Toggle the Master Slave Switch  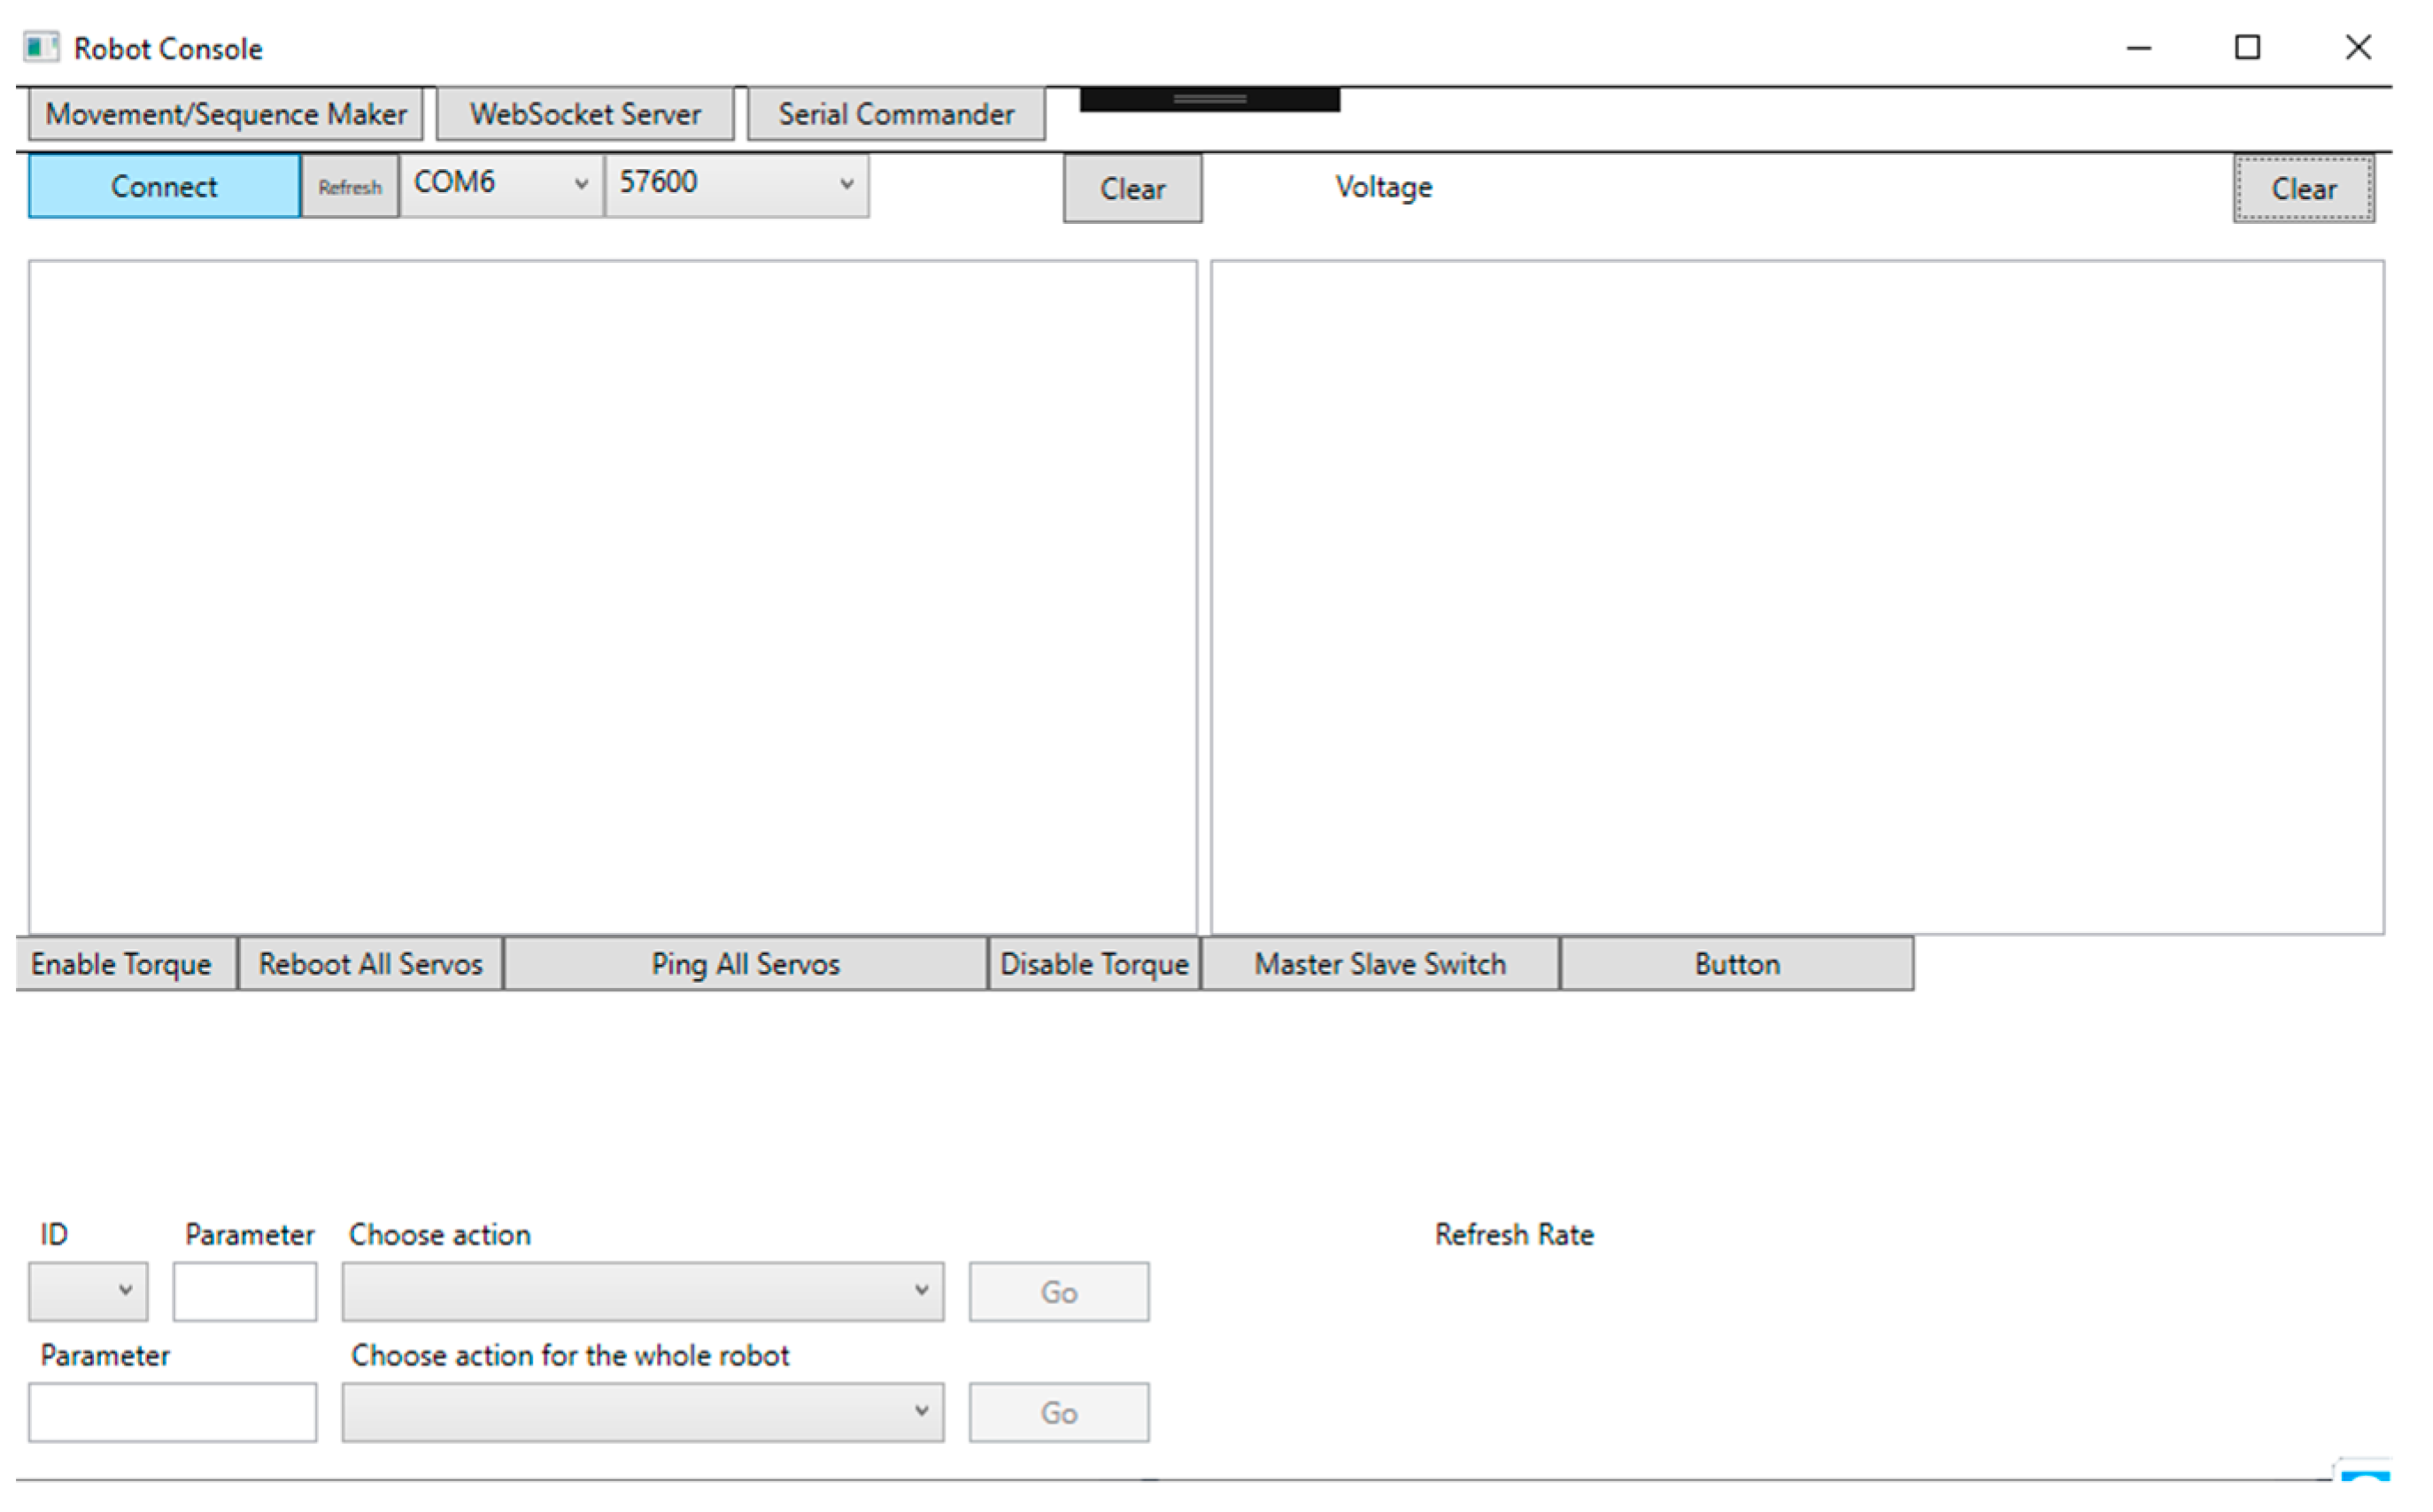pos(1380,964)
